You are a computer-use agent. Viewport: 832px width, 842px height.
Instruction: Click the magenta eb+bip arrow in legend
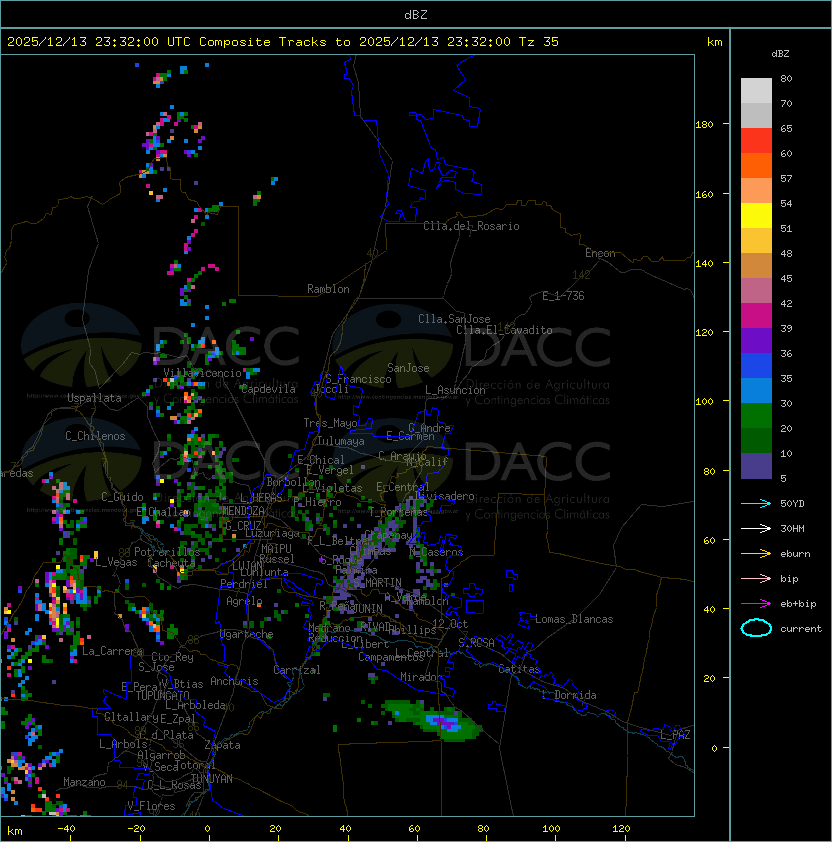(x=756, y=604)
